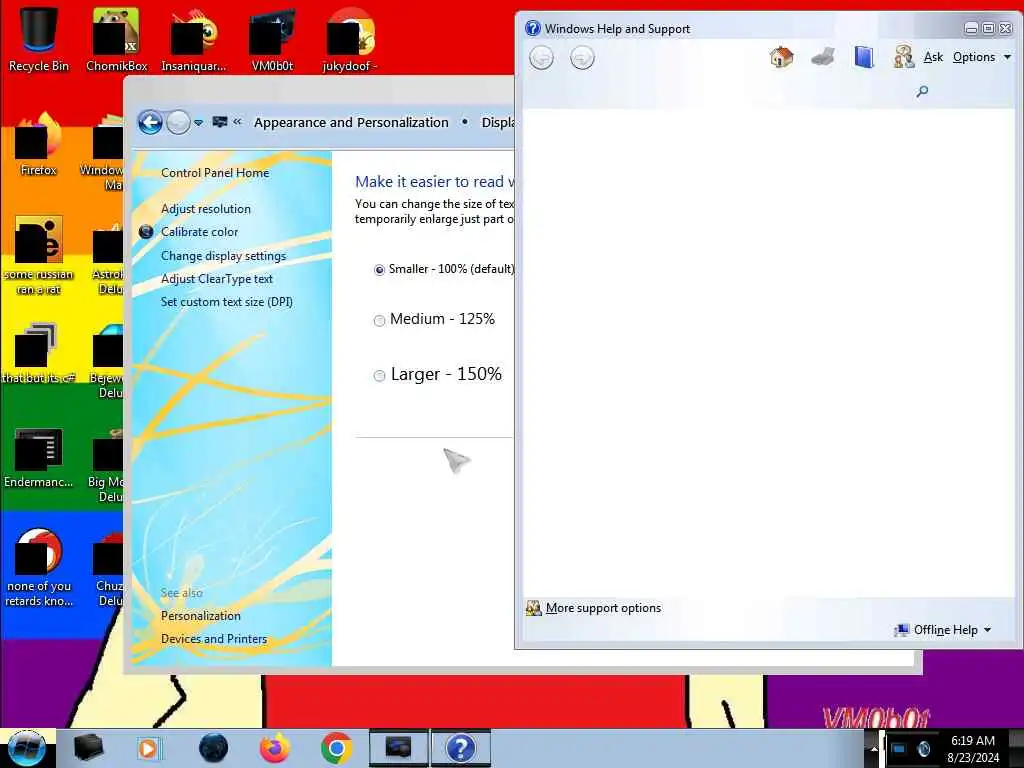Open the VM0b0t desktop icon
The width and height of the screenshot is (1024, 768).
click(272, 38)
